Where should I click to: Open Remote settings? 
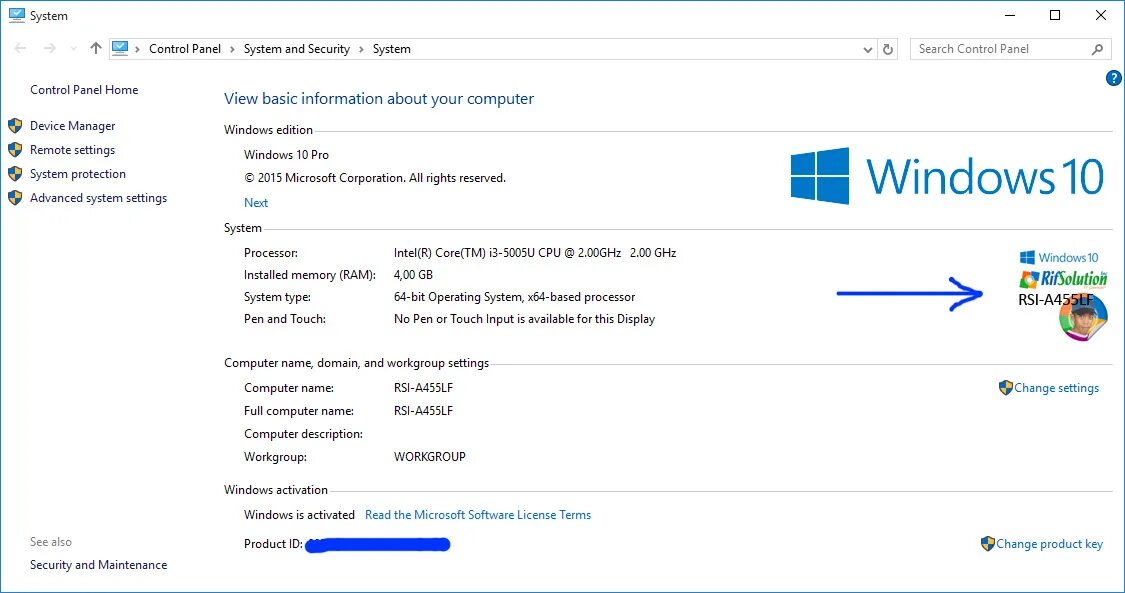(72, 150)
